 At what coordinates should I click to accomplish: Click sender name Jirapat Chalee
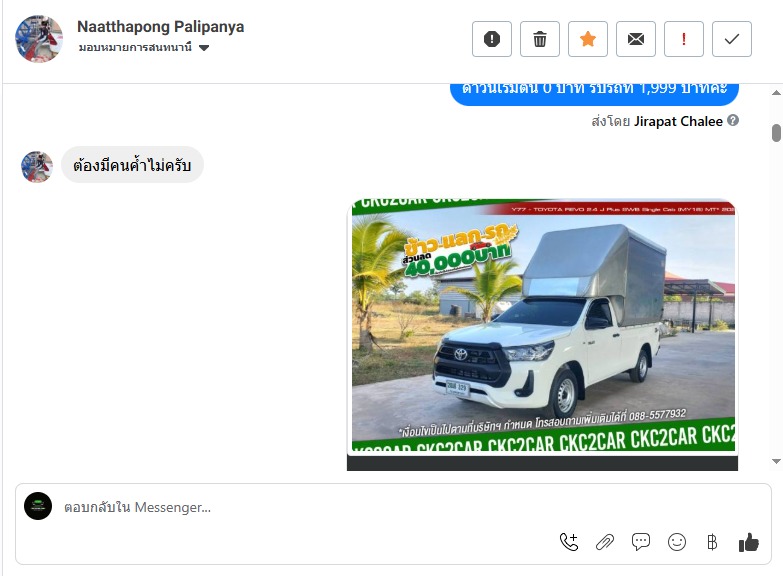[x=678, y=121]
